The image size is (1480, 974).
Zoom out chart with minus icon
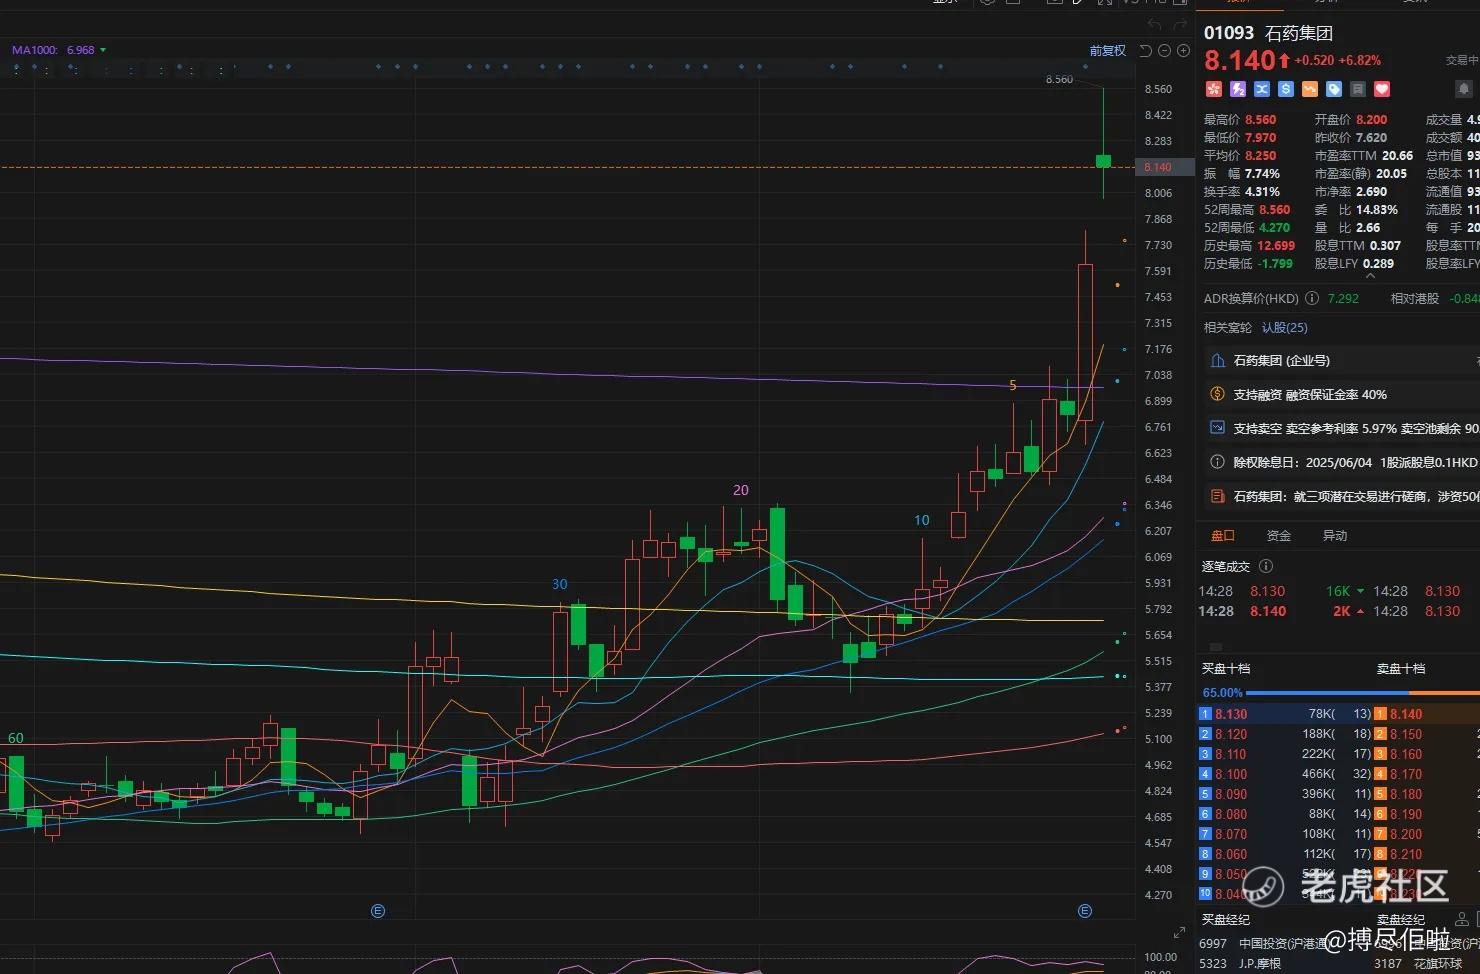(1165, 50)
